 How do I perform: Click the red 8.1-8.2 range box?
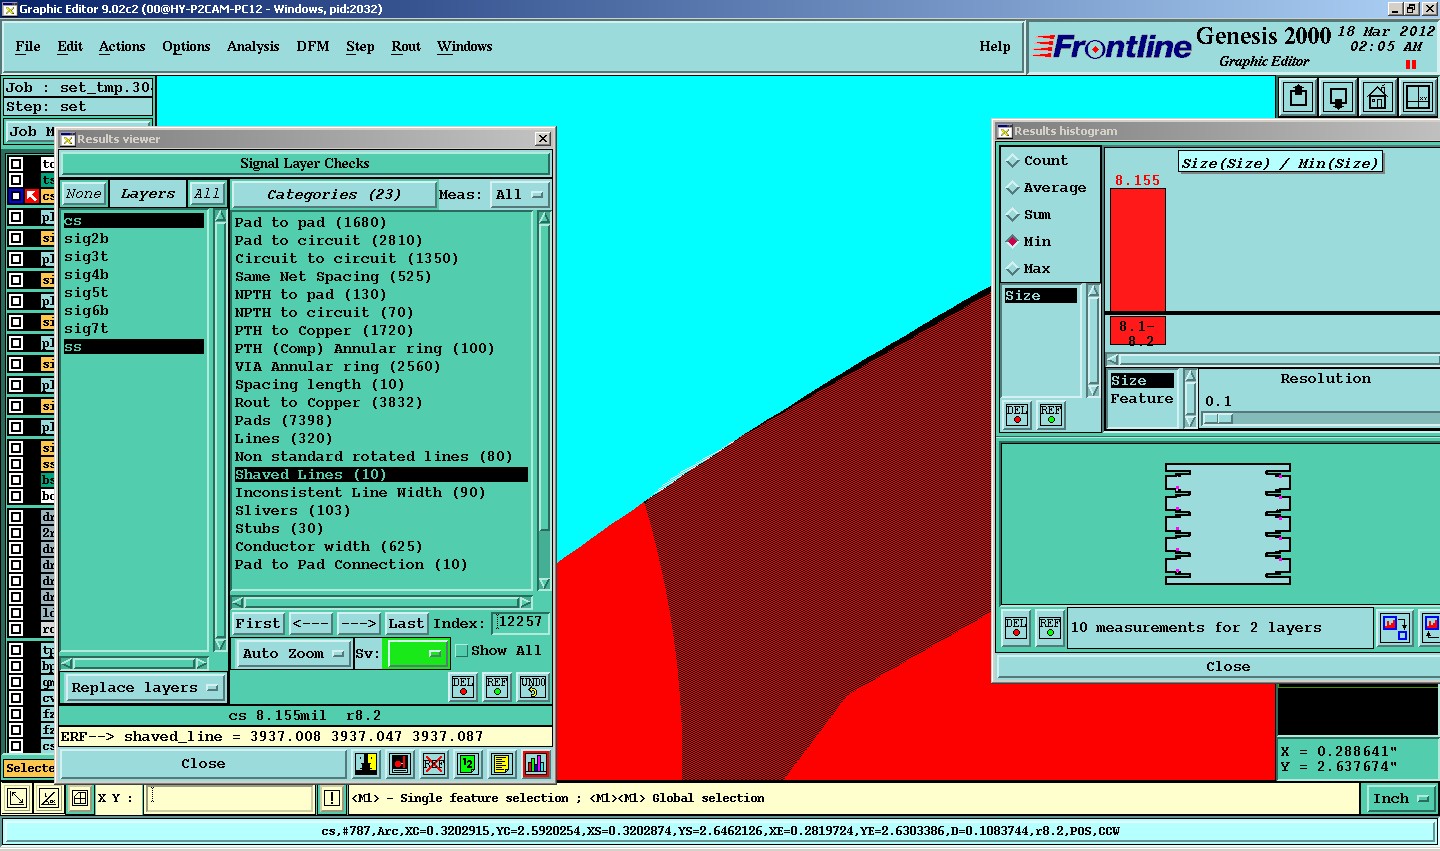1138,332
